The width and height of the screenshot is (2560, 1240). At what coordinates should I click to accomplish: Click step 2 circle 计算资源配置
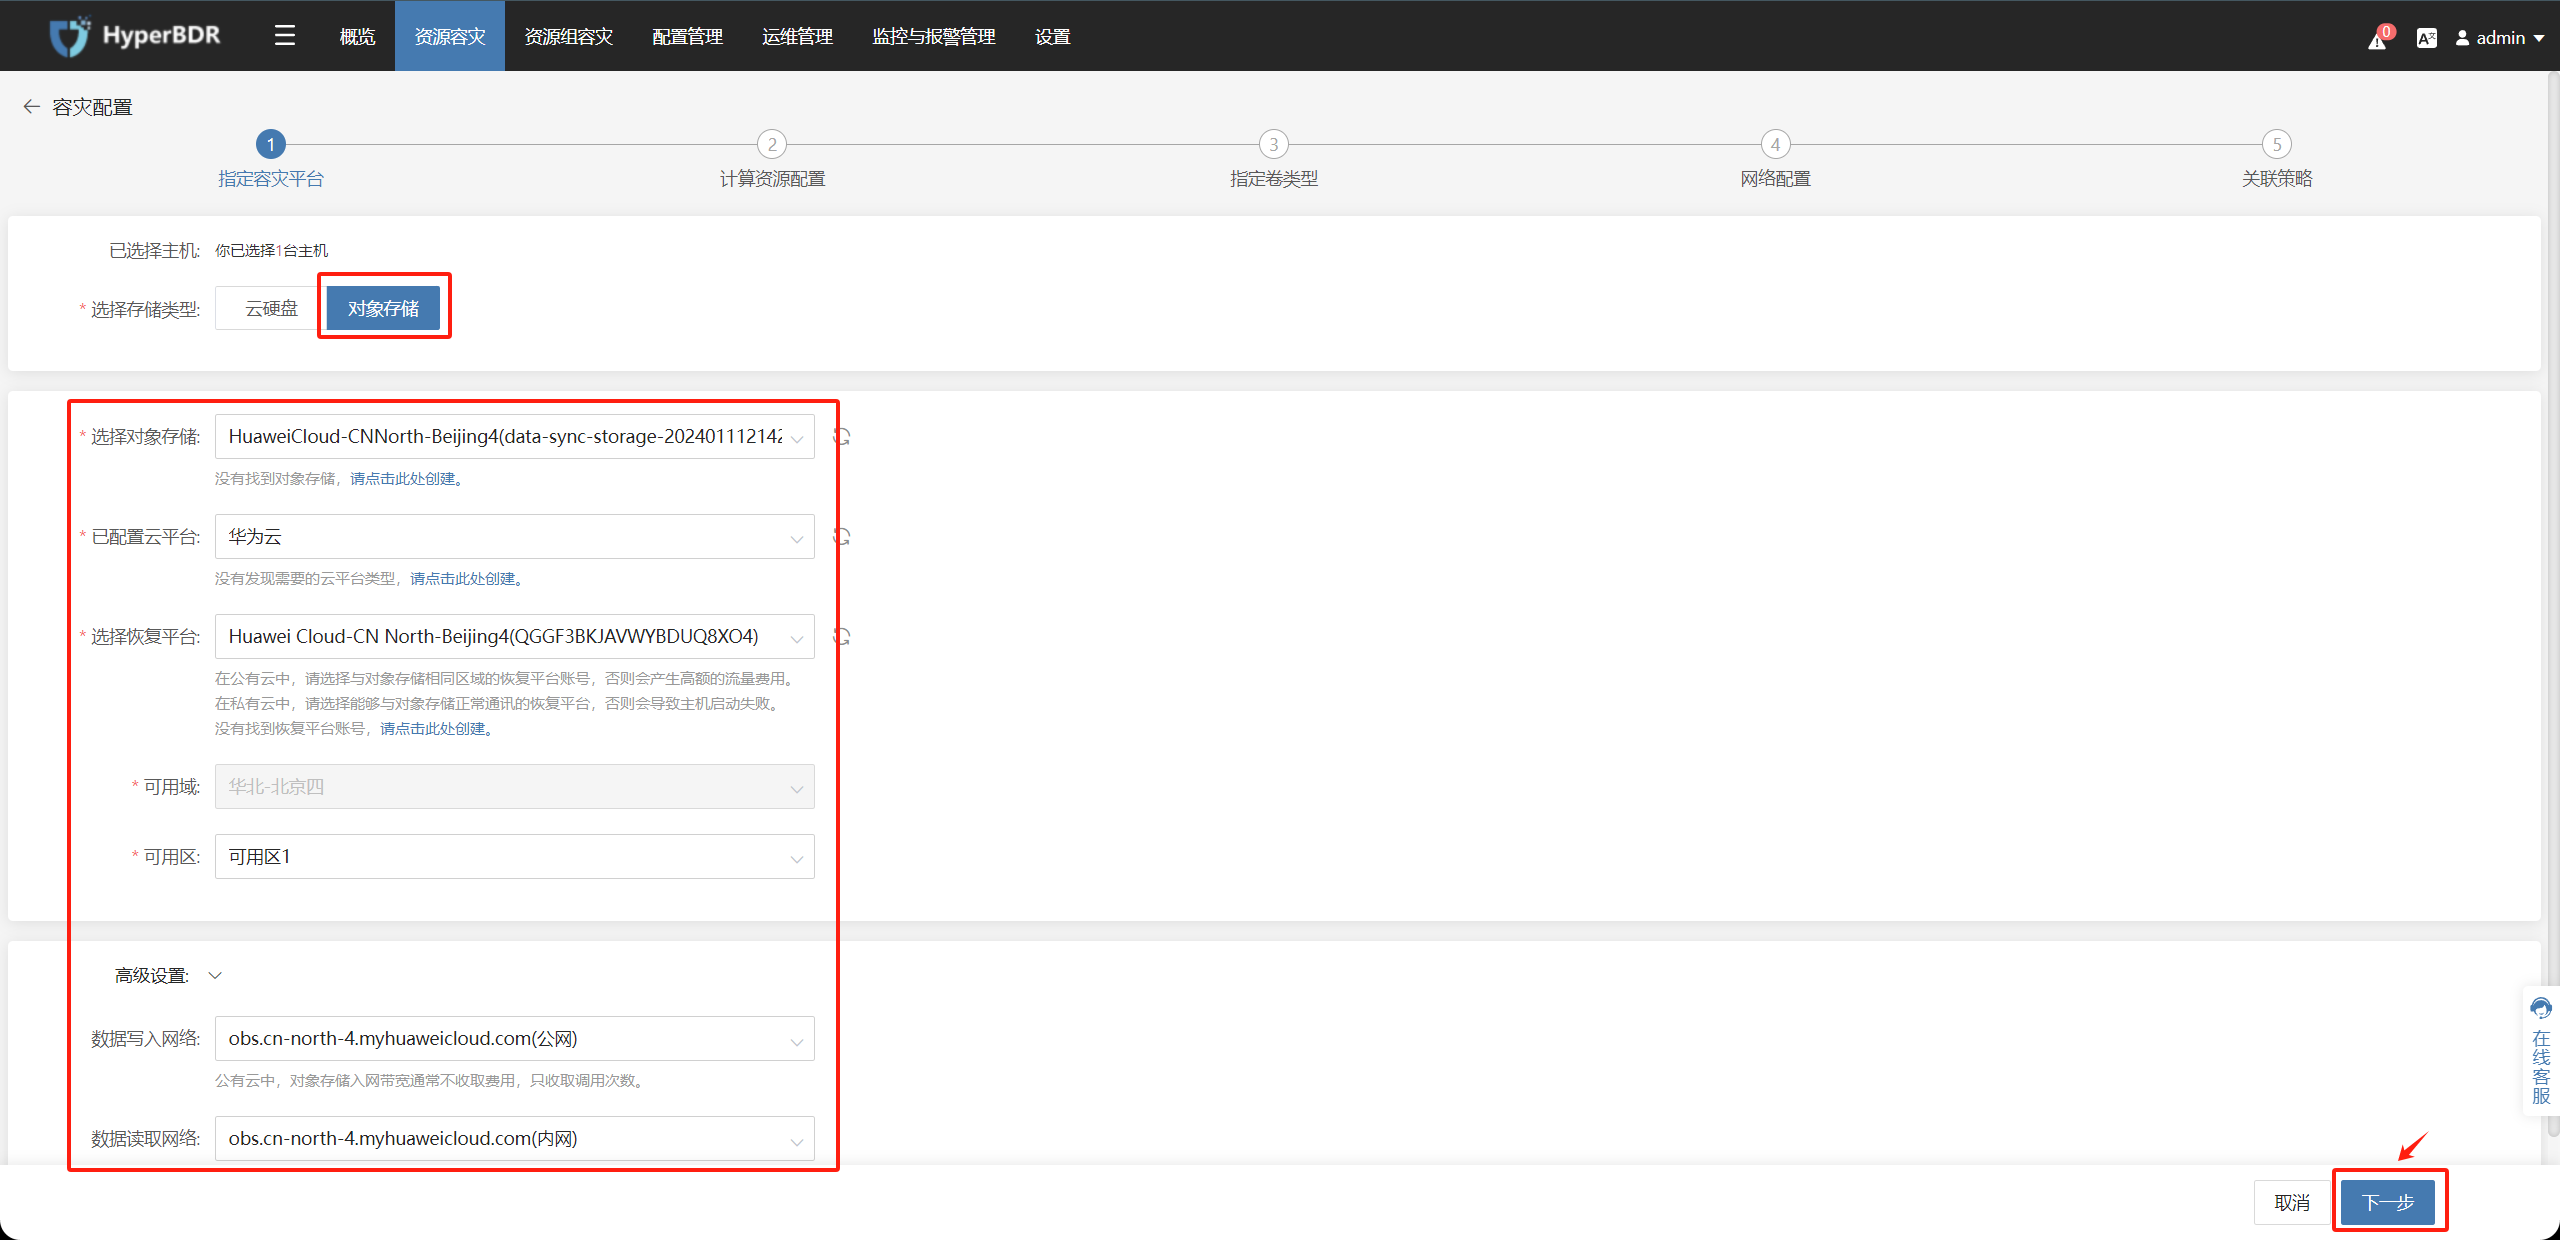[x=772, y=144]
